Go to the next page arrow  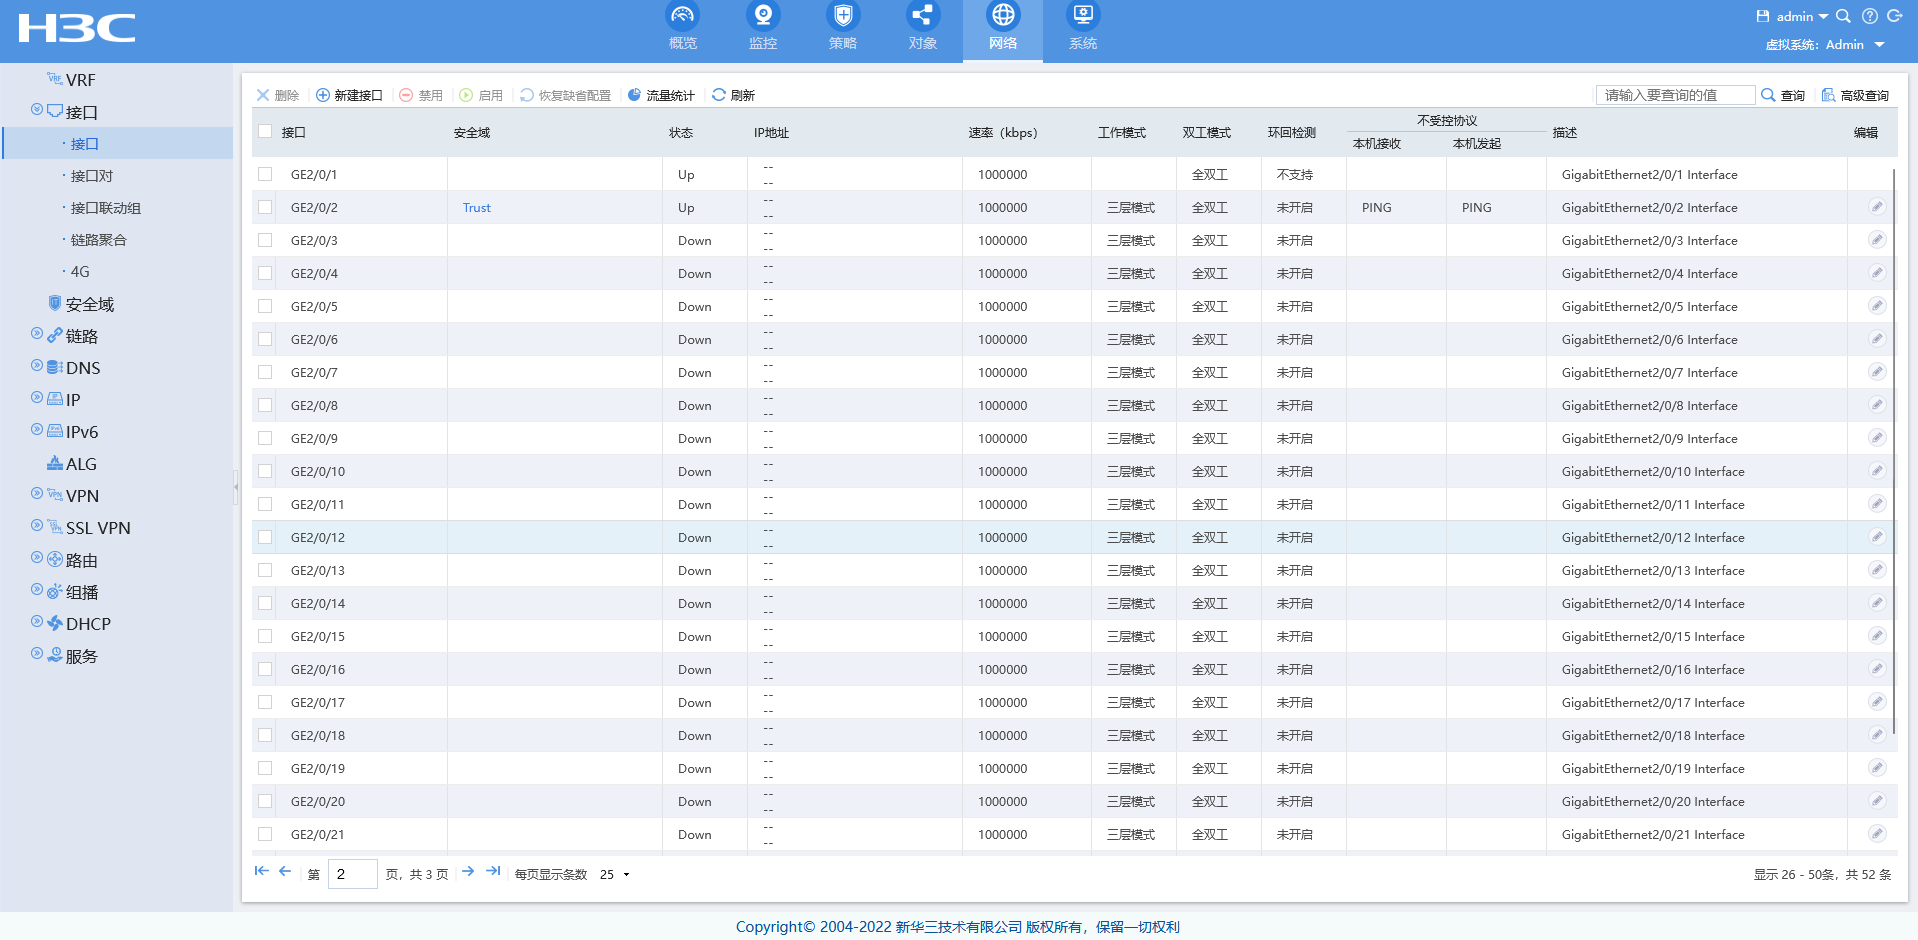click(x=468, y=872)
